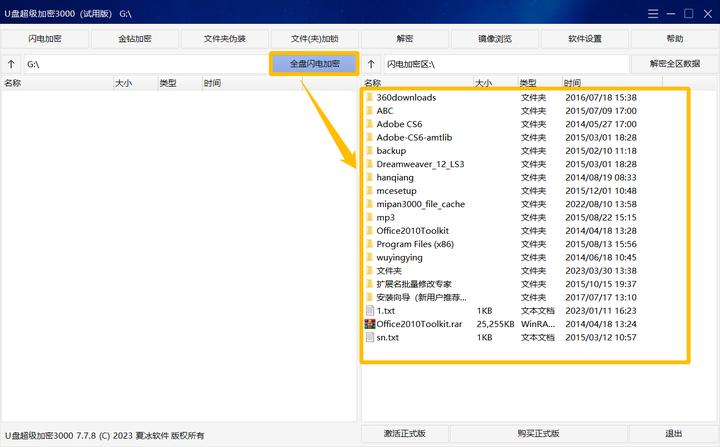Click the folder name backup
This screenshot has width=720, height=447.
(391, 151)
